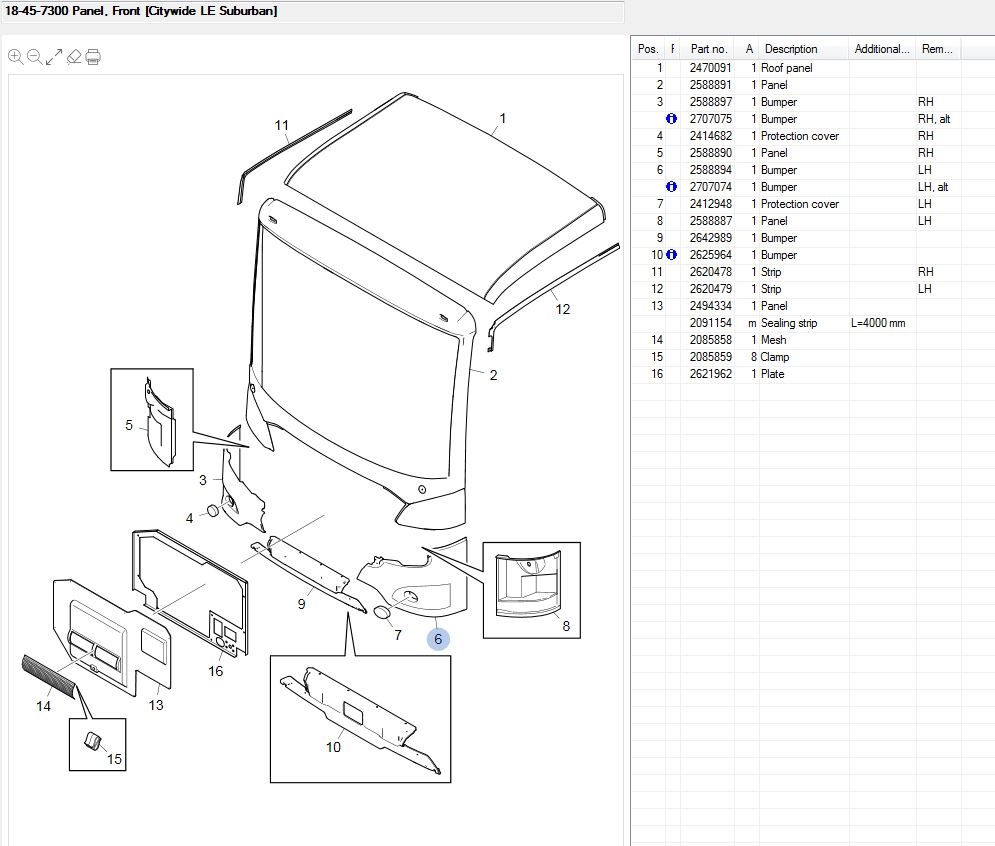Click the Rem... column header
This screenshot has height=846, width=995.
pos(937,49)
